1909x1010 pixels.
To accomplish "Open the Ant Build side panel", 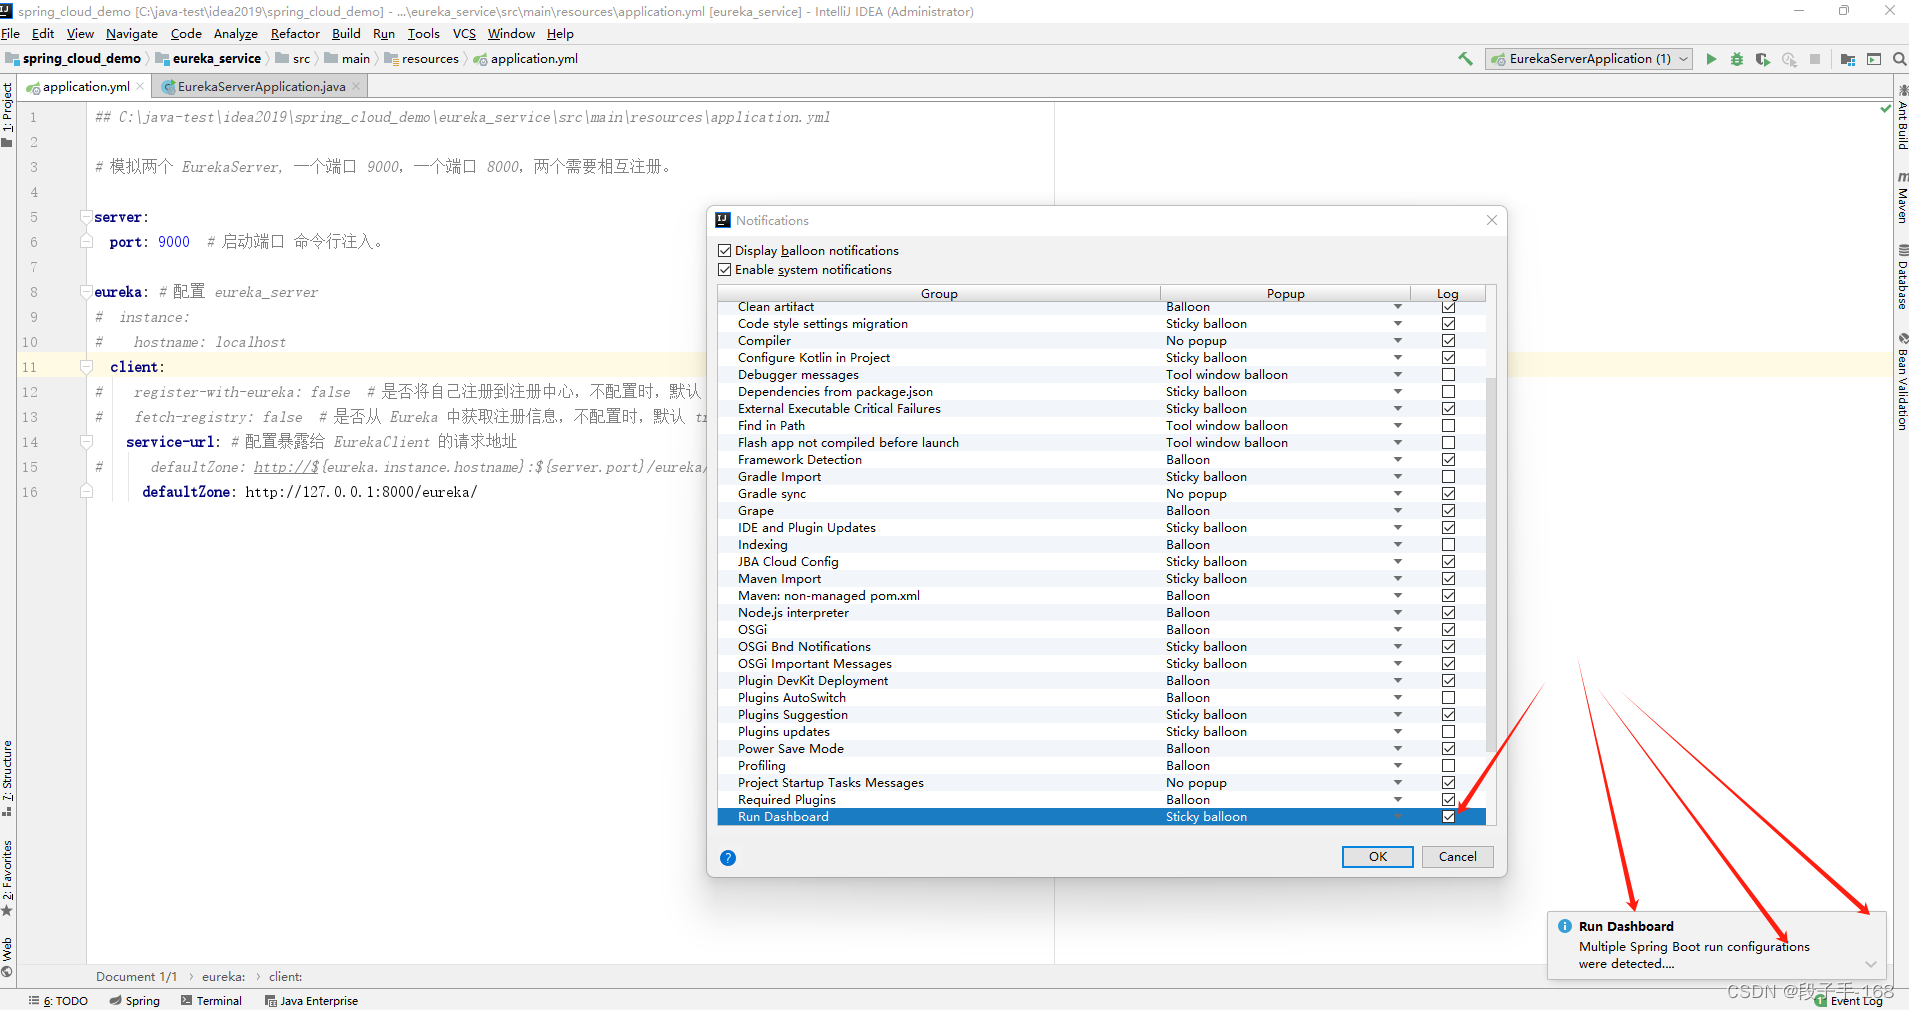I will click(x=1901, y=118).
